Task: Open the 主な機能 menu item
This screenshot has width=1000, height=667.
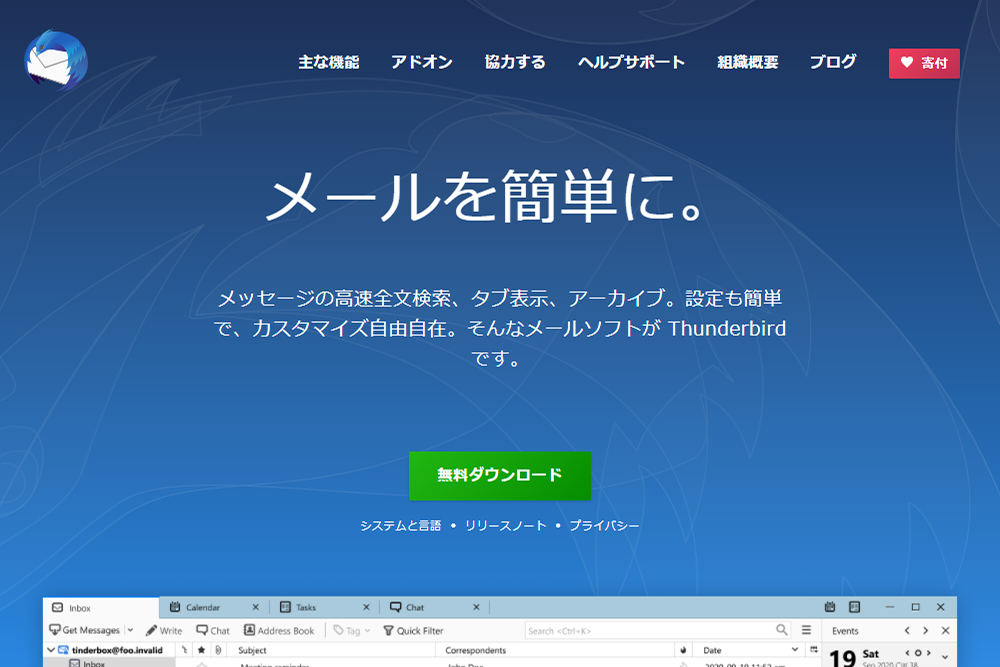Action: point(328,62)
